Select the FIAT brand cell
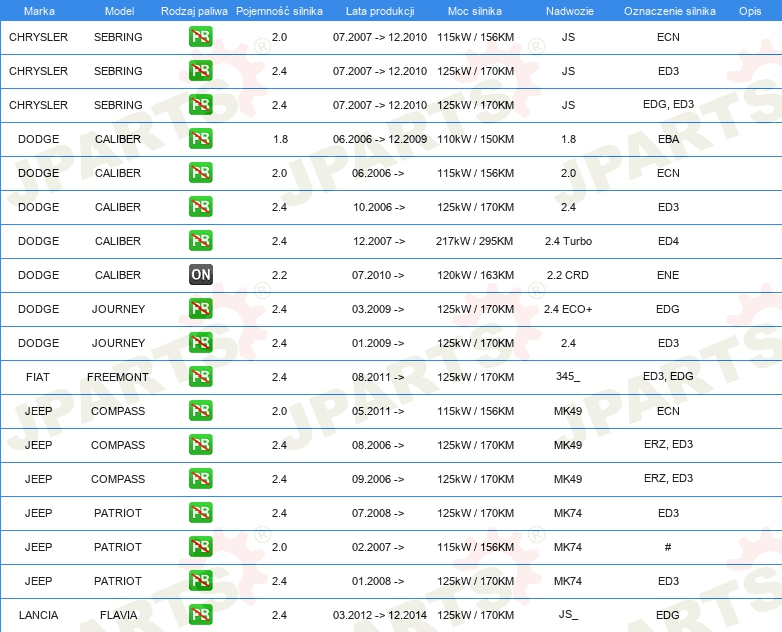Screen dimensions: 782x632 pos(38,377)
